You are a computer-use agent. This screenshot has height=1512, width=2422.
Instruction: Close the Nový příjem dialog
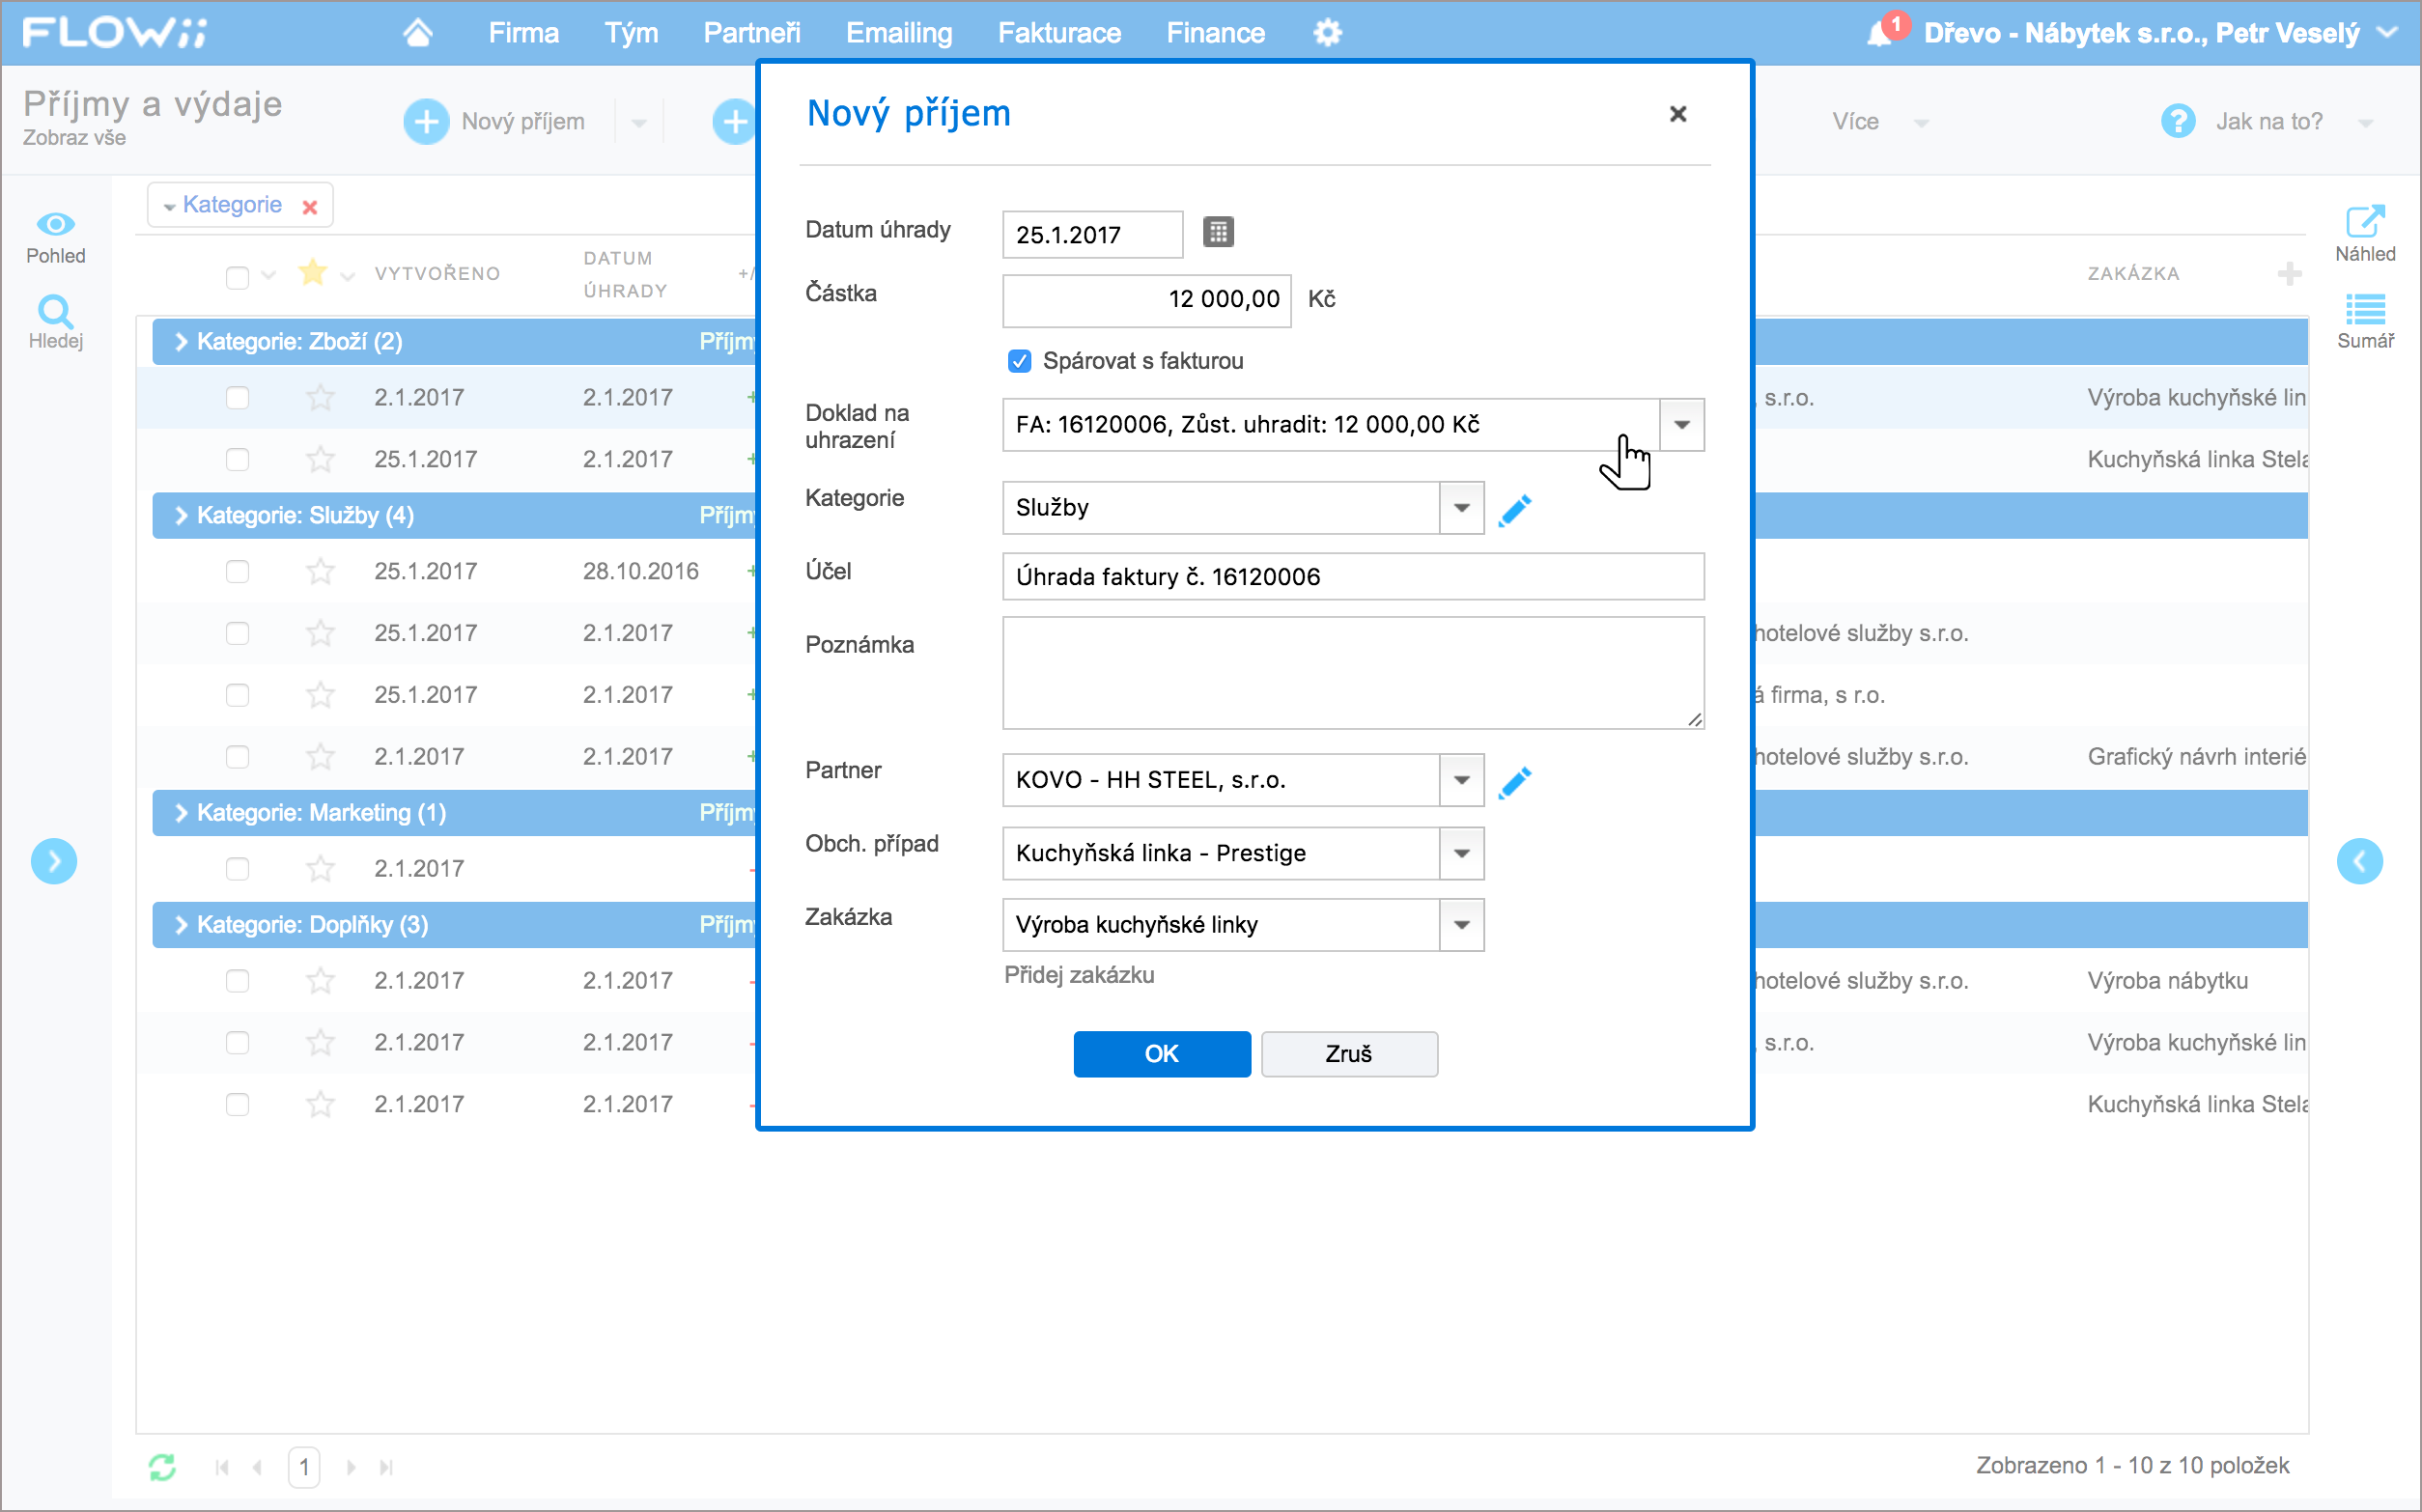tap(1677, 114)
